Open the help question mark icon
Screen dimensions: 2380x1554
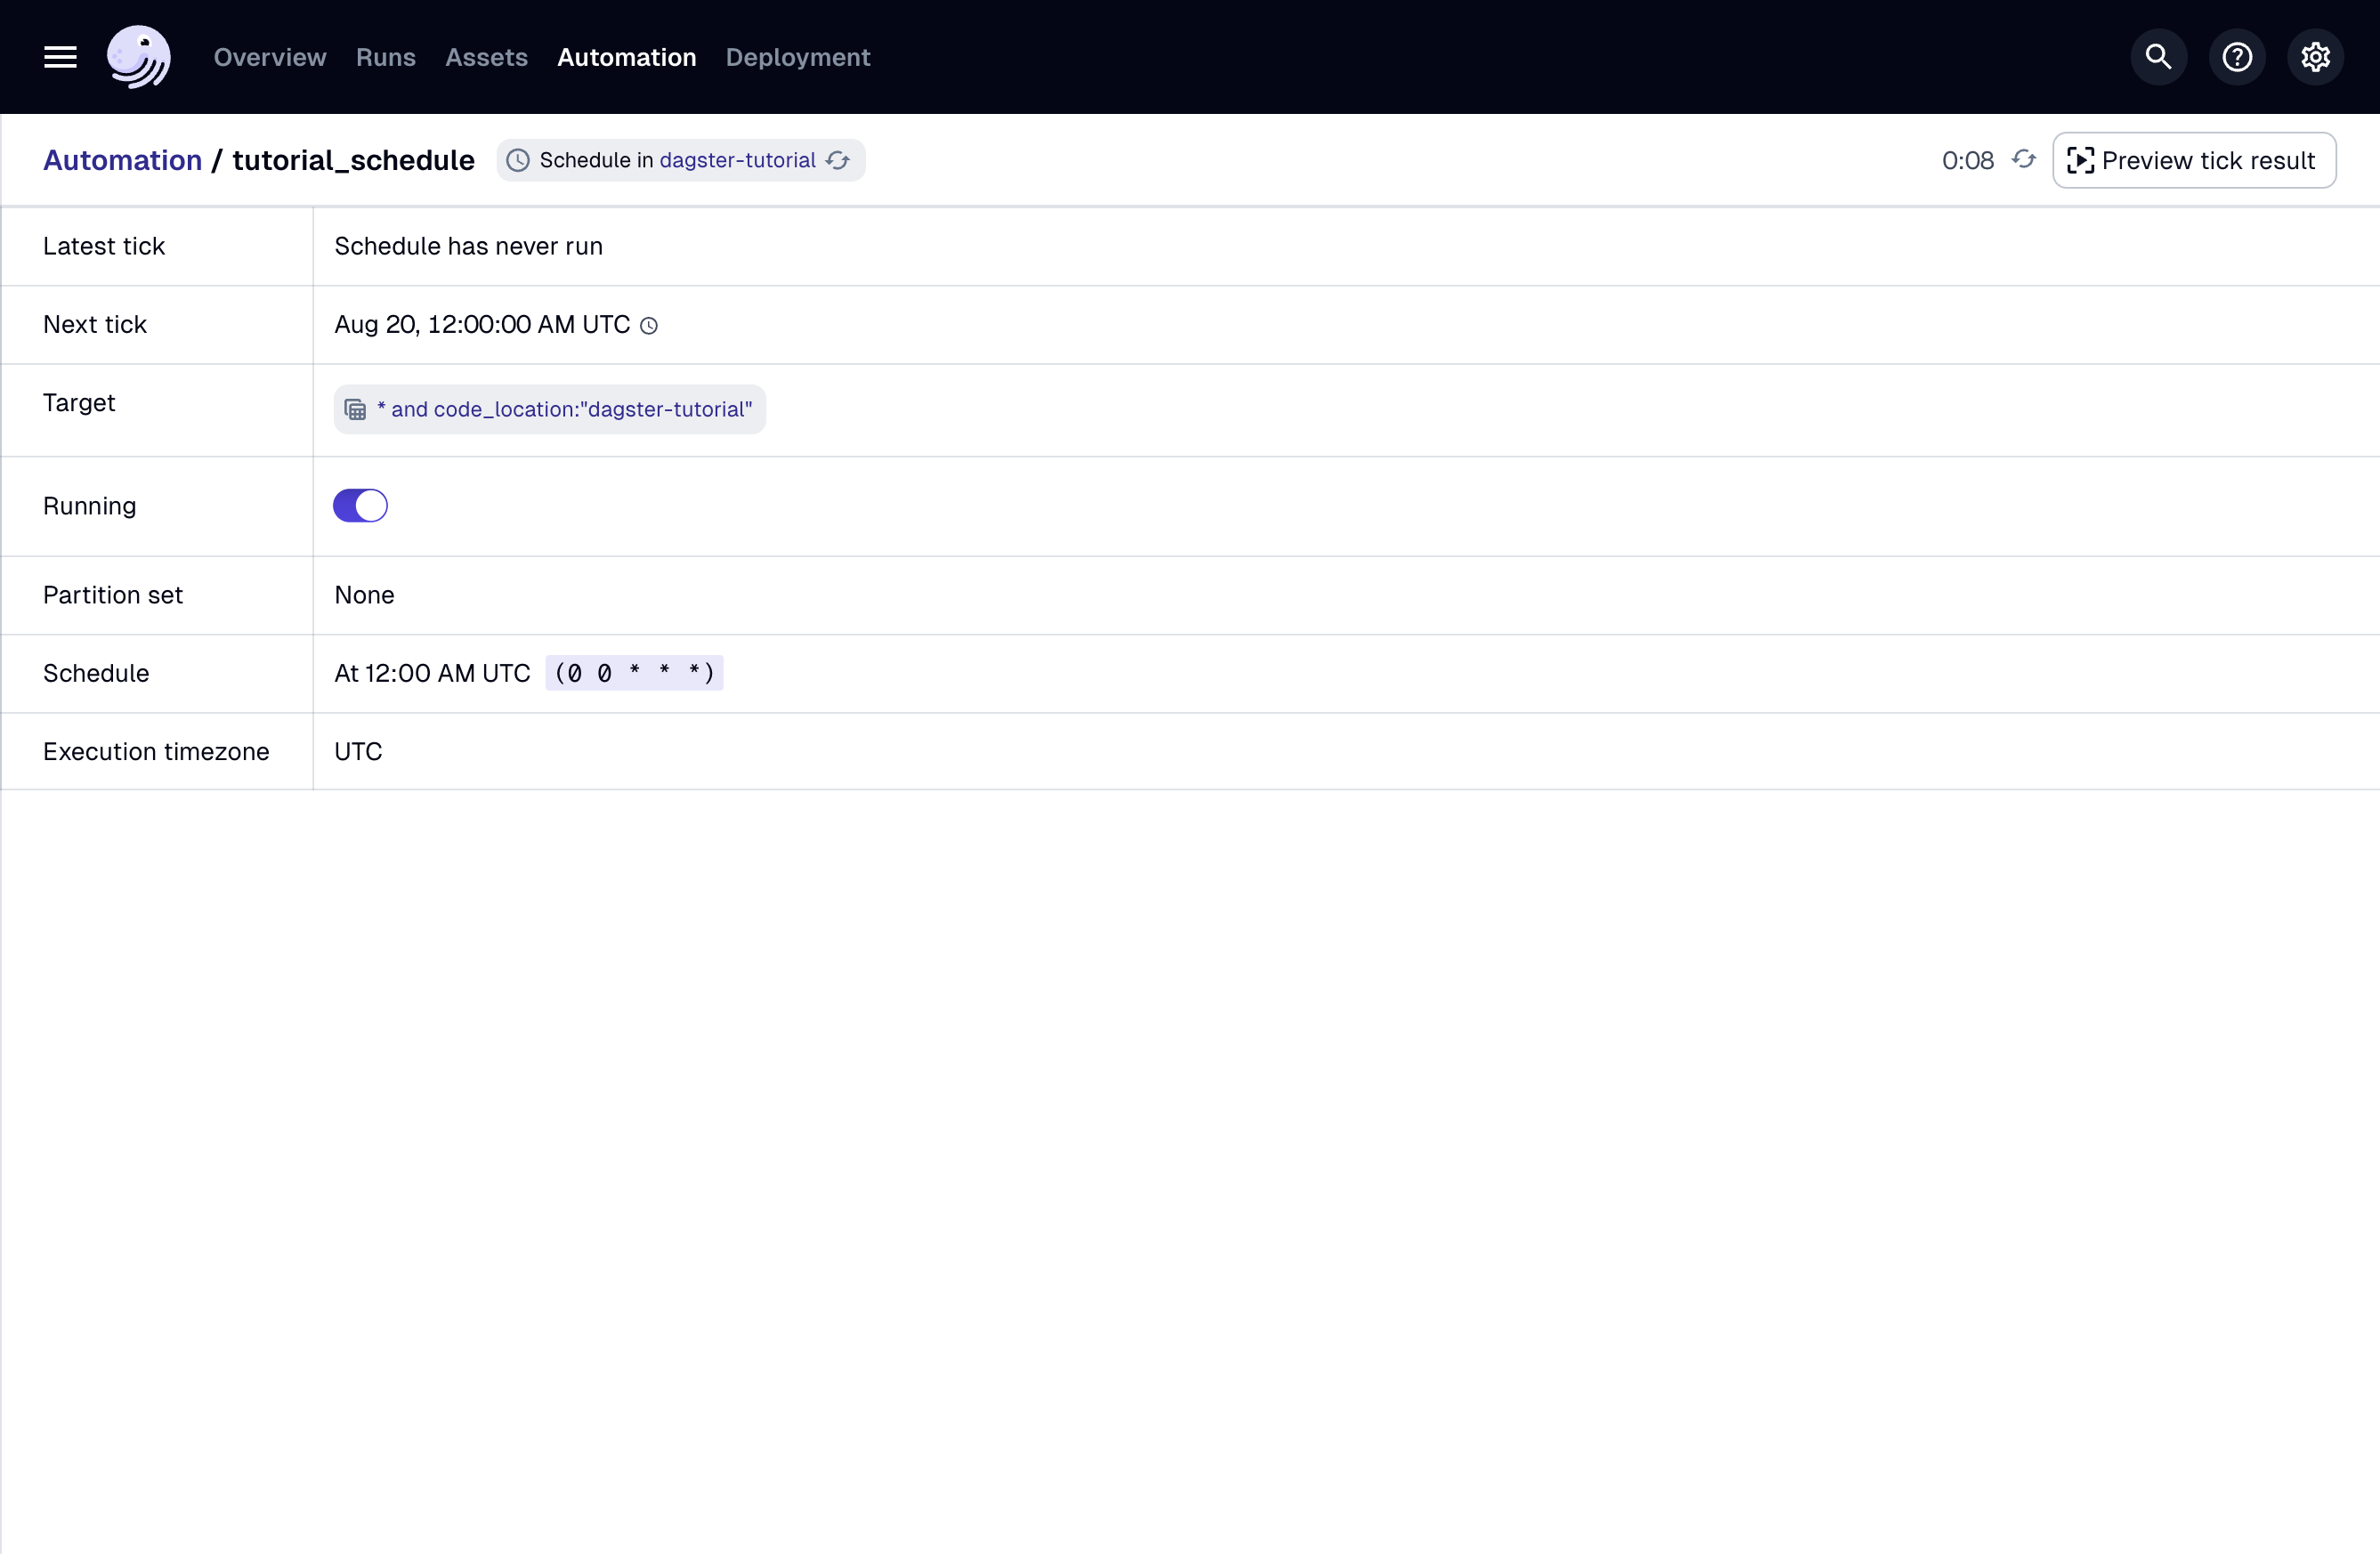pyautogui.click(x=2236, y=57)
